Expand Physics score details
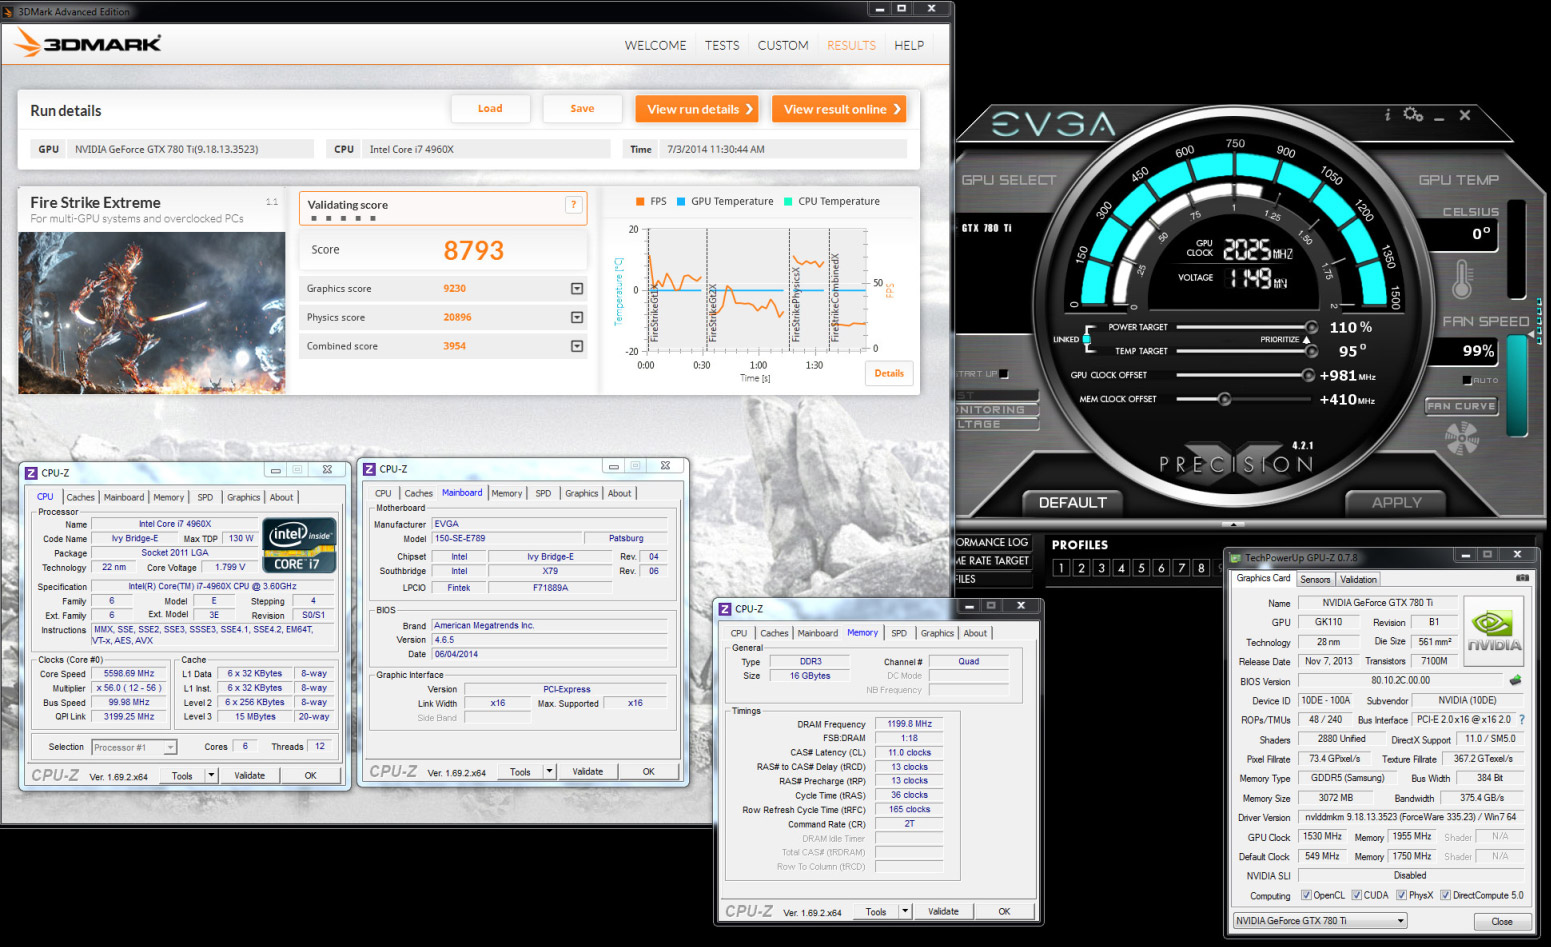Screen dimensions: 1551x947 click(577, 317)
